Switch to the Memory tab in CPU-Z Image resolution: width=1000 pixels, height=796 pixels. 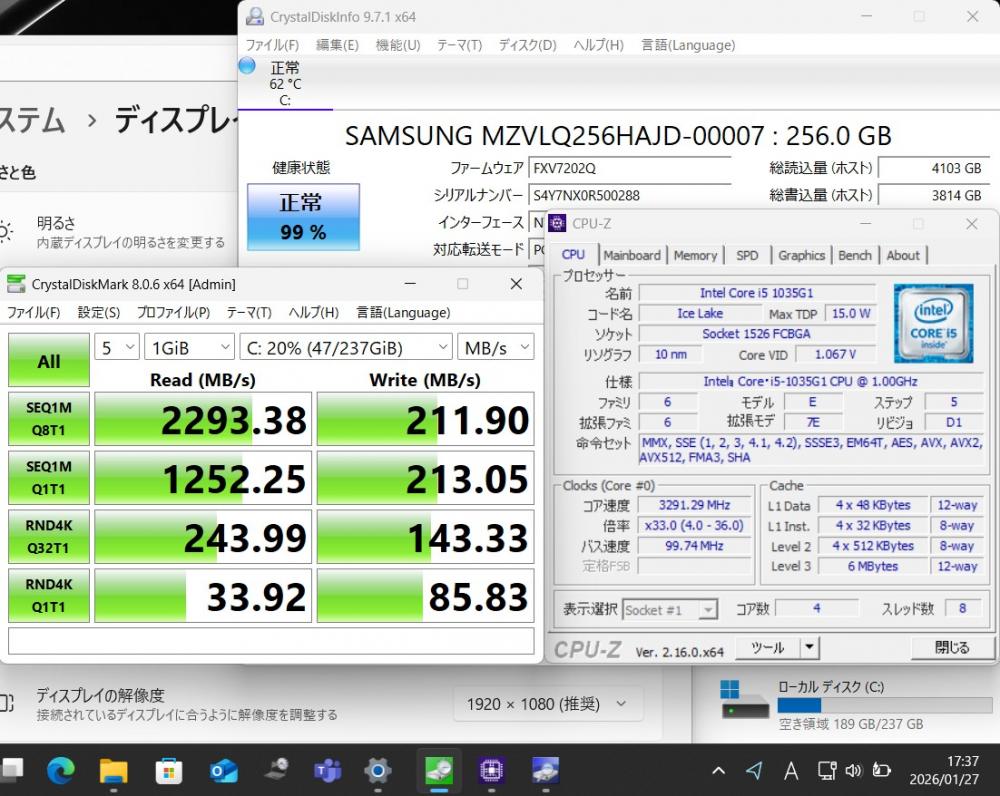[x=695, y=255]
